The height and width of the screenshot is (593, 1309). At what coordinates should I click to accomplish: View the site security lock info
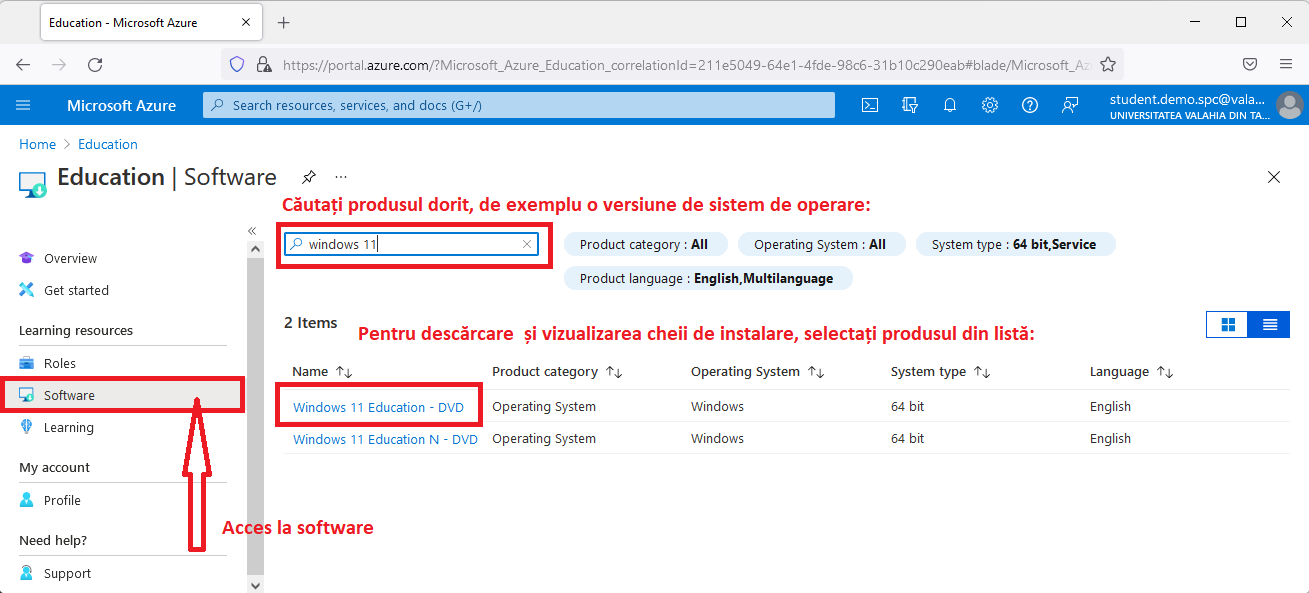tap(264, 64)
